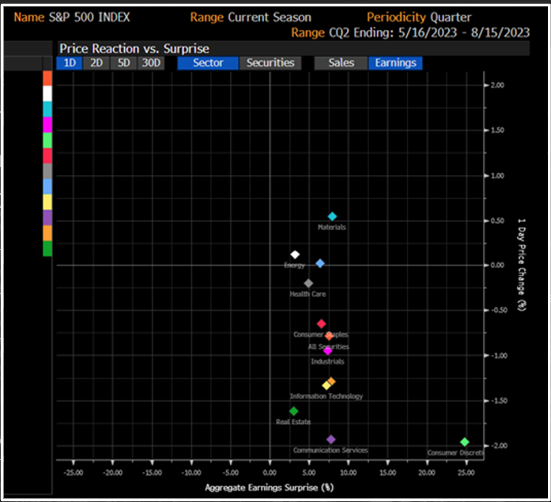
Task: Click the white legend color swatch
Action: tap(47, 94)
